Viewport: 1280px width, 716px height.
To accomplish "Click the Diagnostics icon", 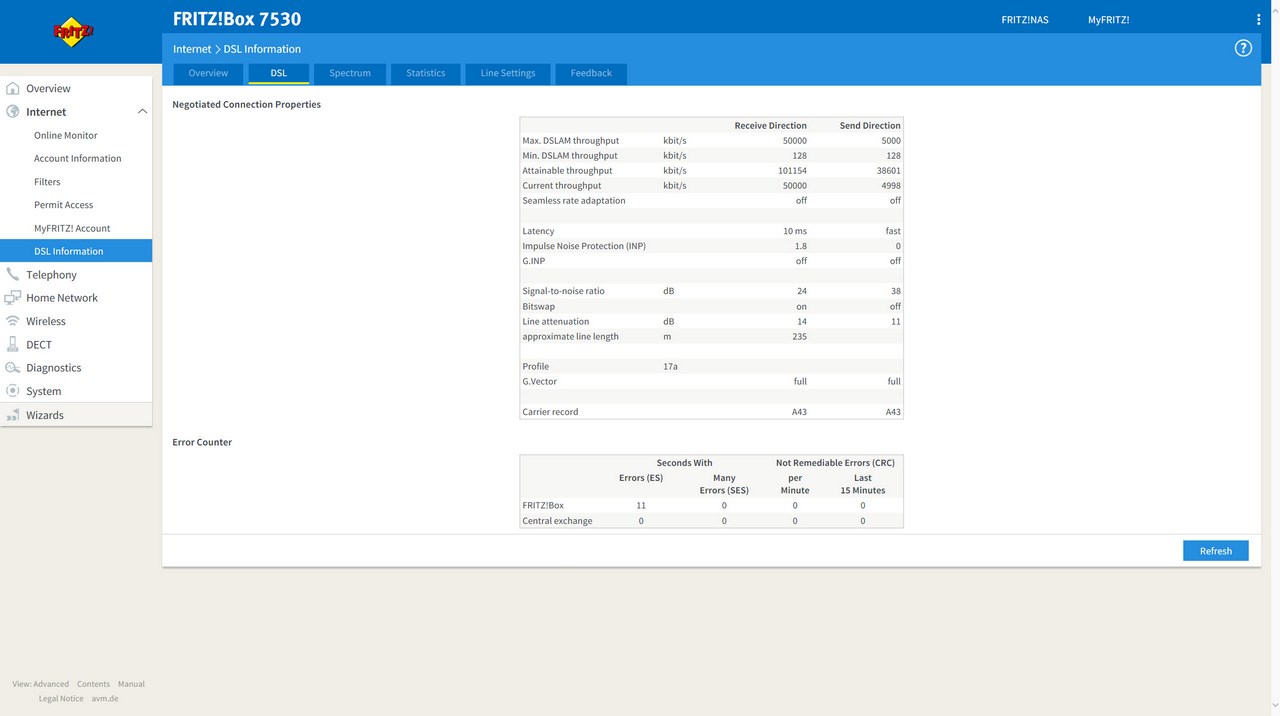I will 13,368.
